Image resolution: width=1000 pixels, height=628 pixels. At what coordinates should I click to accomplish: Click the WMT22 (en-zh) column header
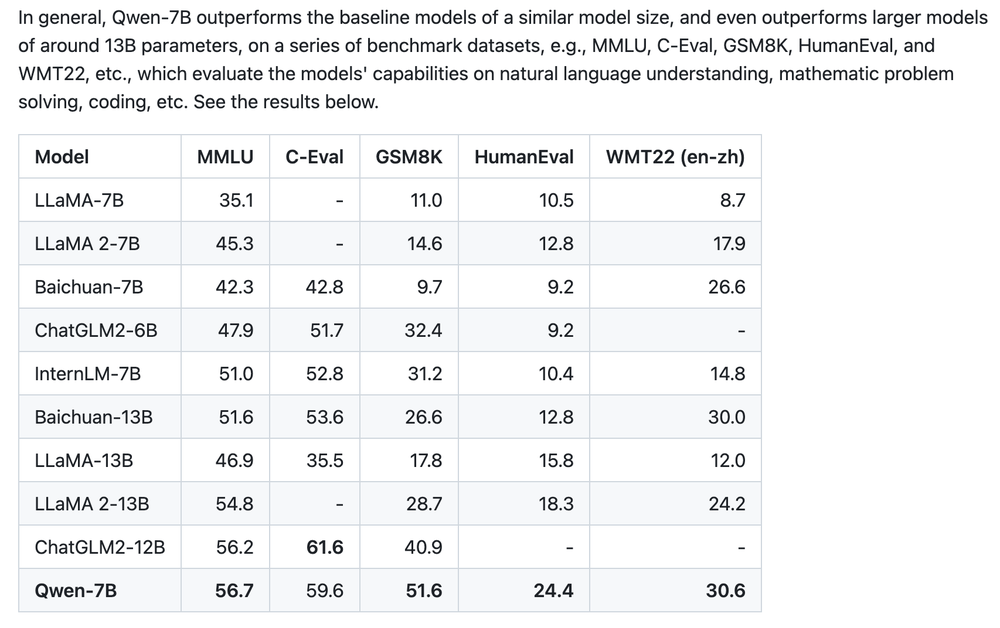pos(675,157)
